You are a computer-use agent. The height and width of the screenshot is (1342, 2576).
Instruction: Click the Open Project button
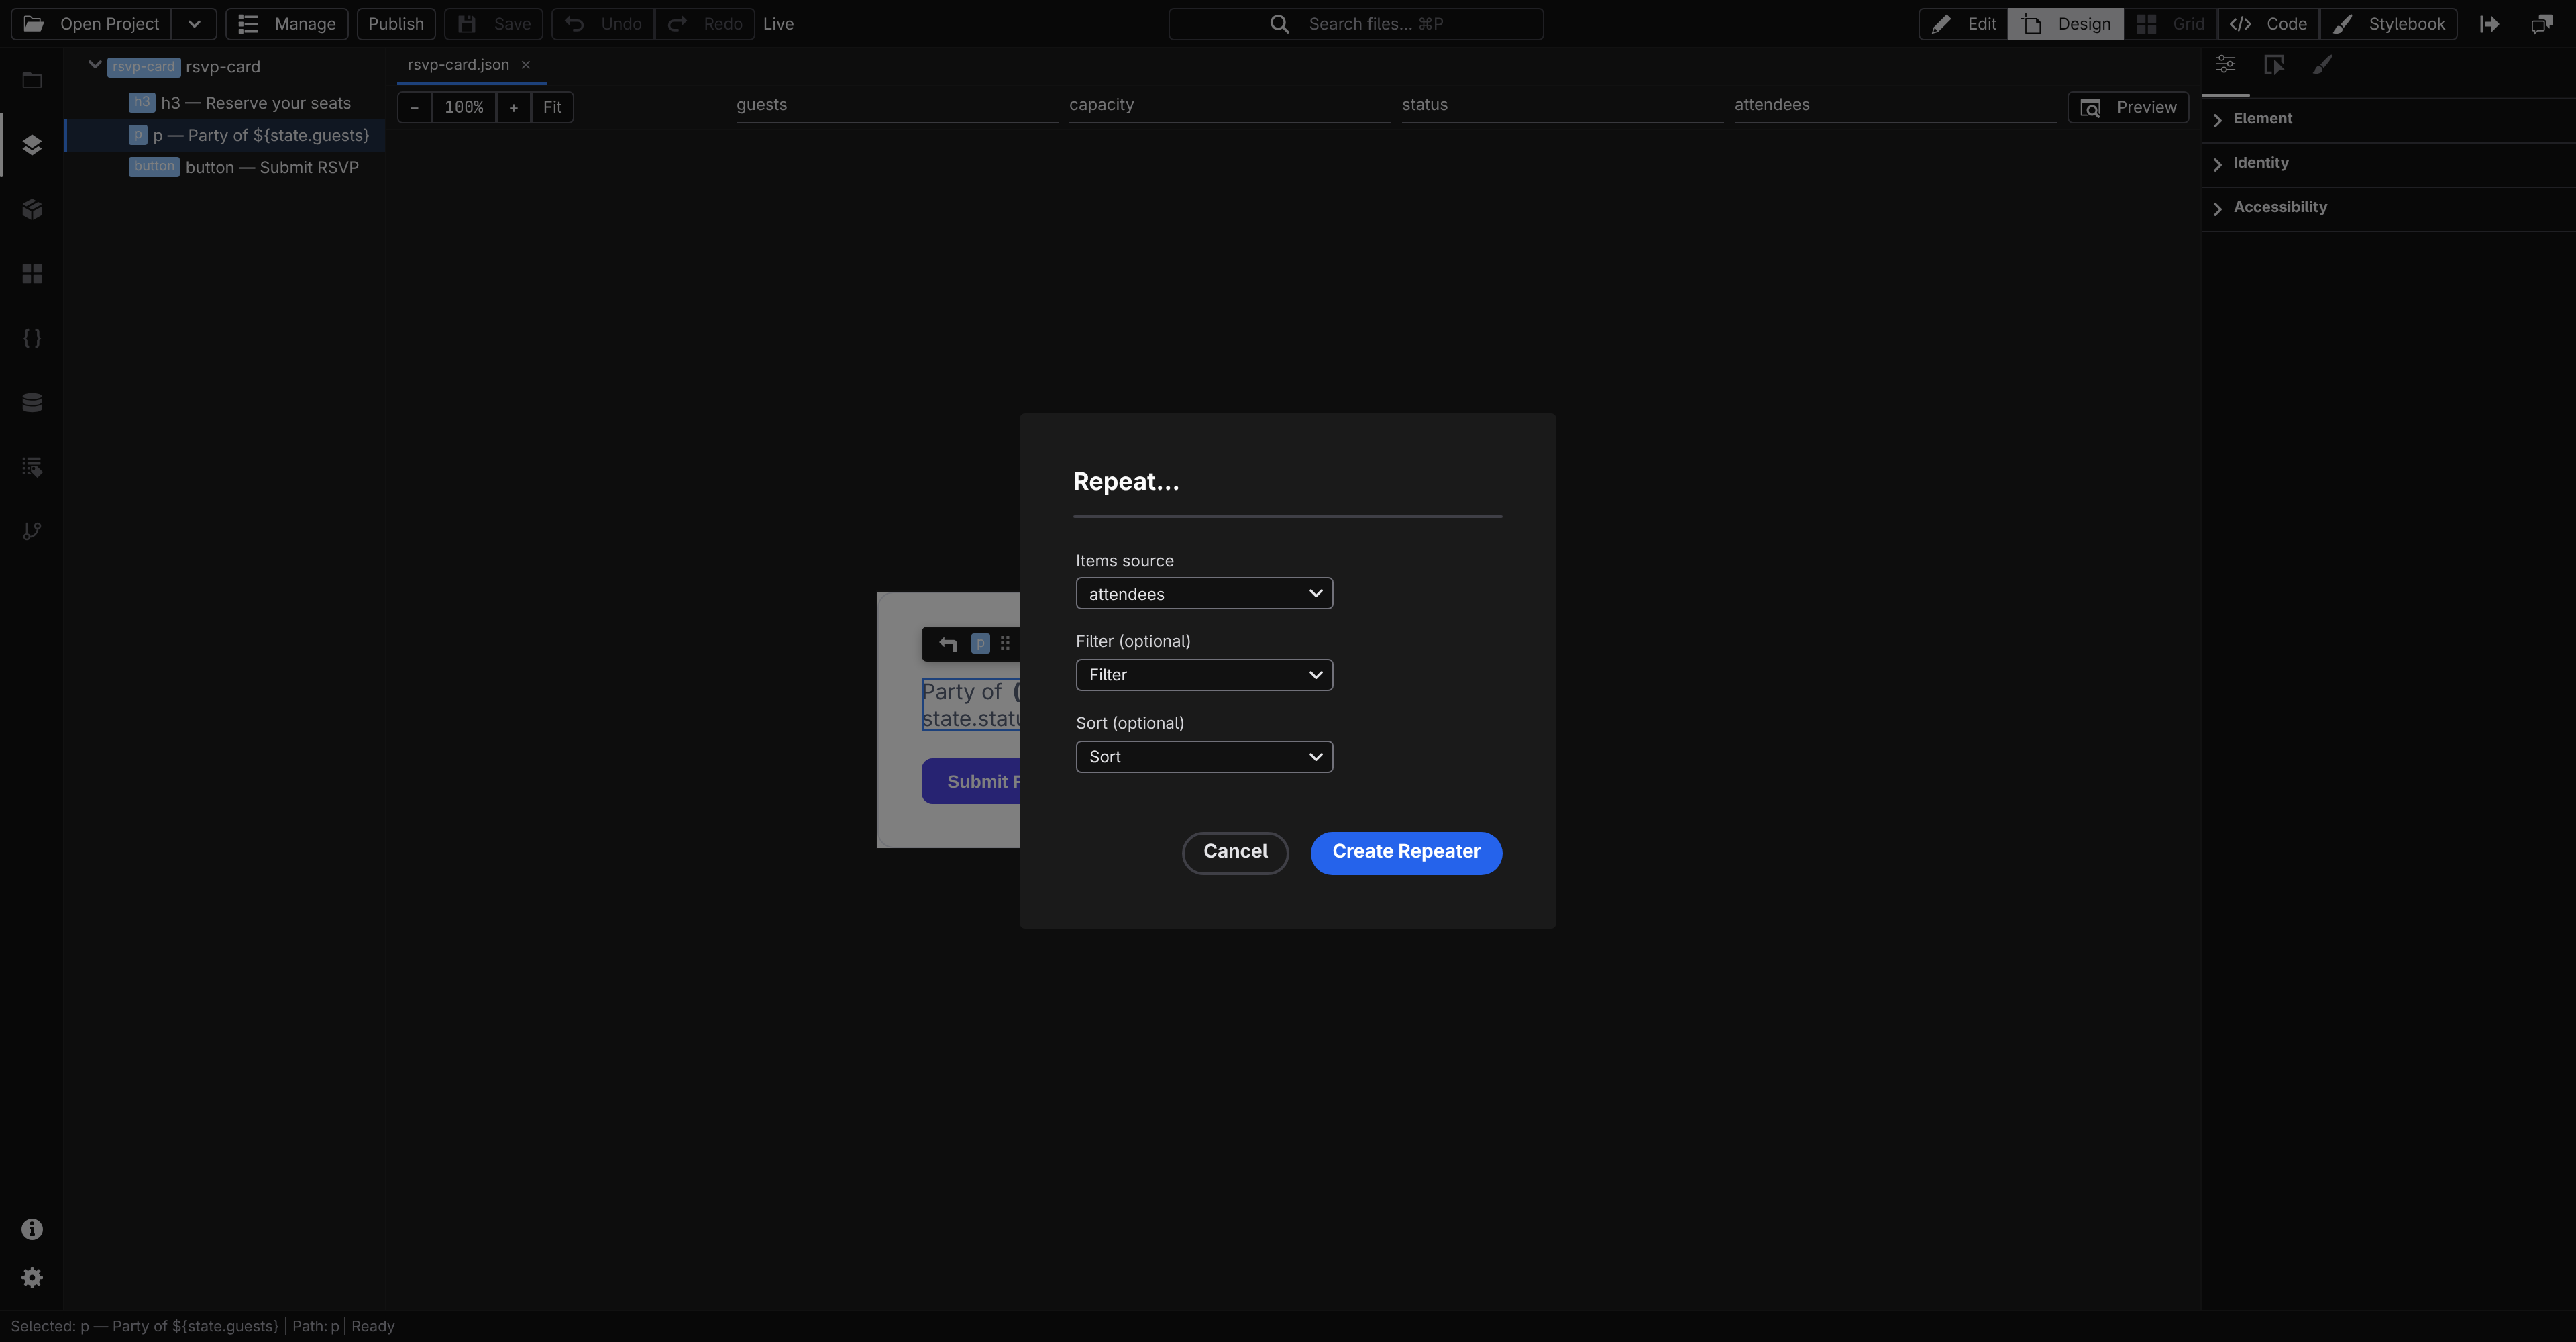pyautogui.click(x=92, y=24)
